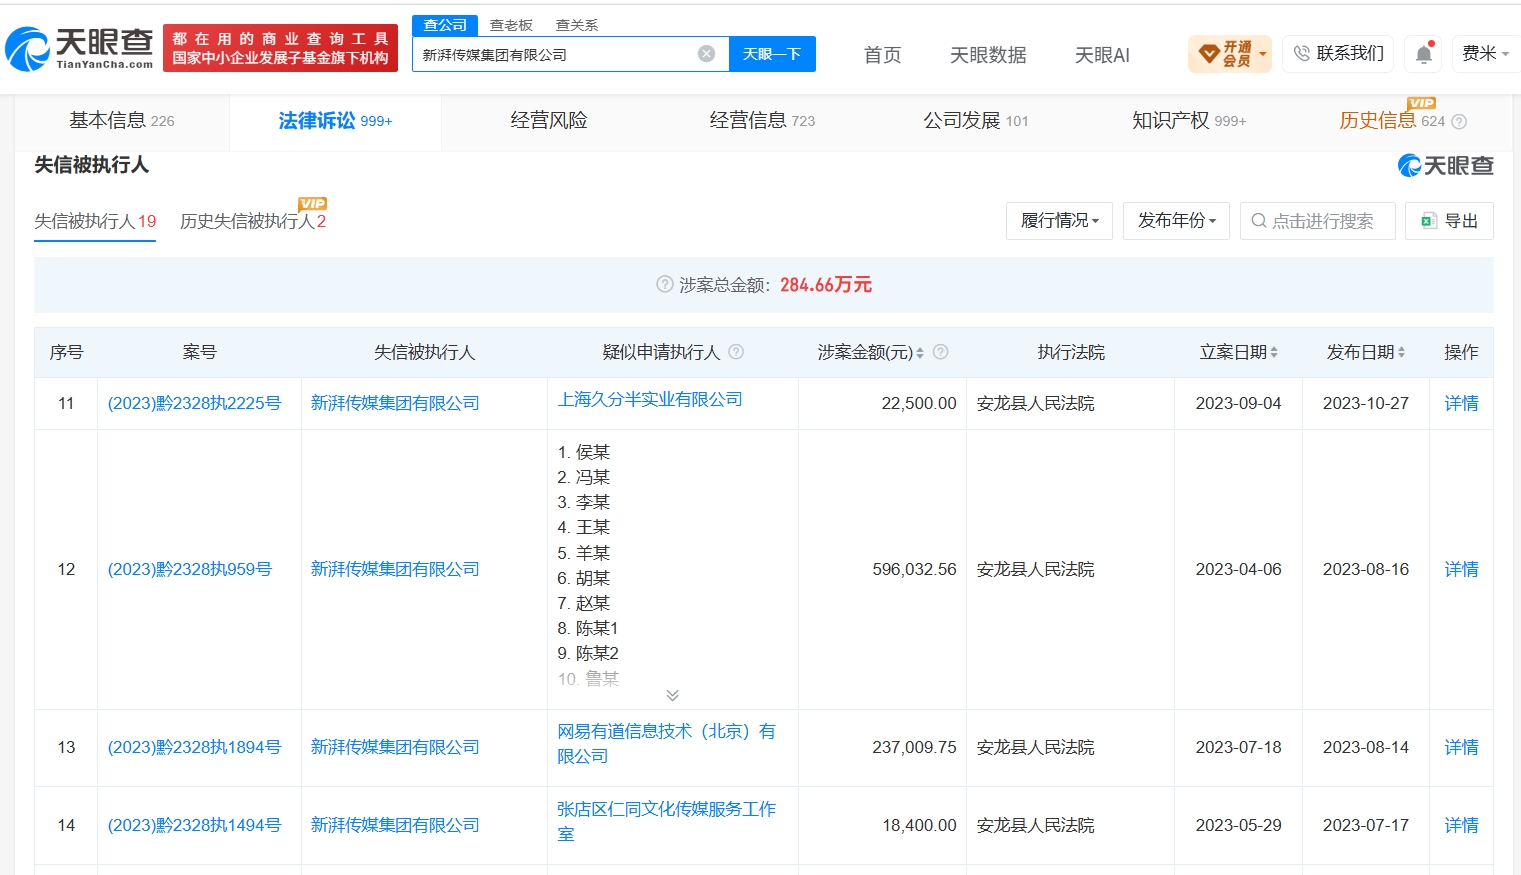Open the 履行情况 filter dropdown
This screenshot has height=875, width=1521.
(x=1059, y=221)
